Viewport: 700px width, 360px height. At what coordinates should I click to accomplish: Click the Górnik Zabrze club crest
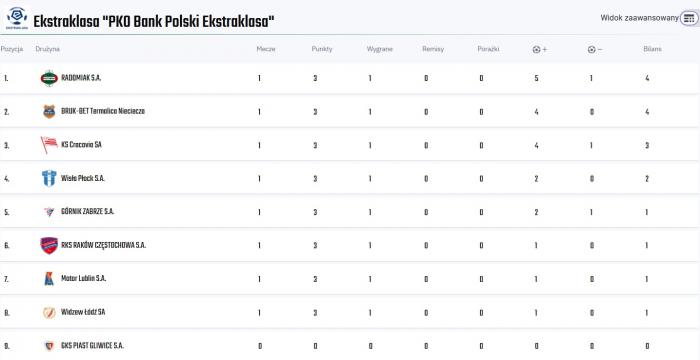49,212
